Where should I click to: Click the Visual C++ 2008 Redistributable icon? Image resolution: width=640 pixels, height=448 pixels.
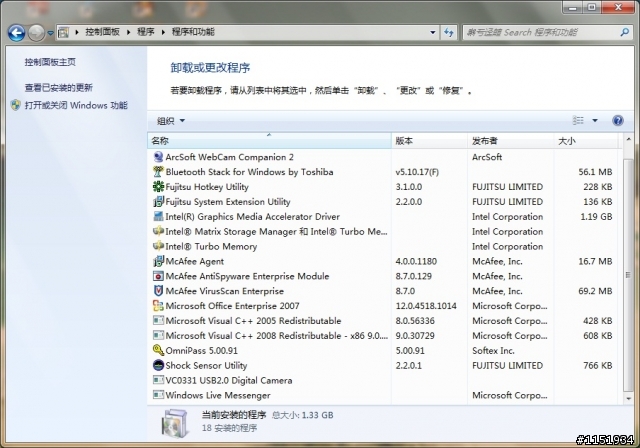point(158,335)
